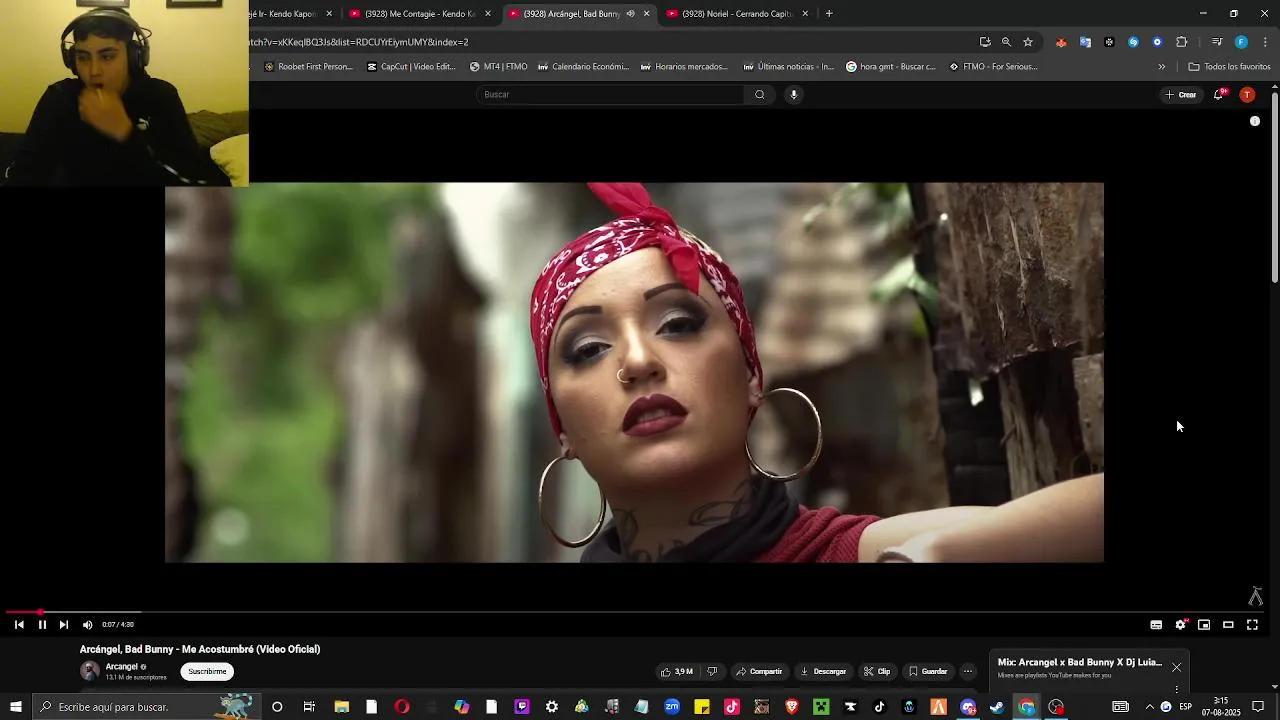Toggle subtitles on the video player
The width and height of the screenshot is (1280, 720).
tap(1156, 625)
